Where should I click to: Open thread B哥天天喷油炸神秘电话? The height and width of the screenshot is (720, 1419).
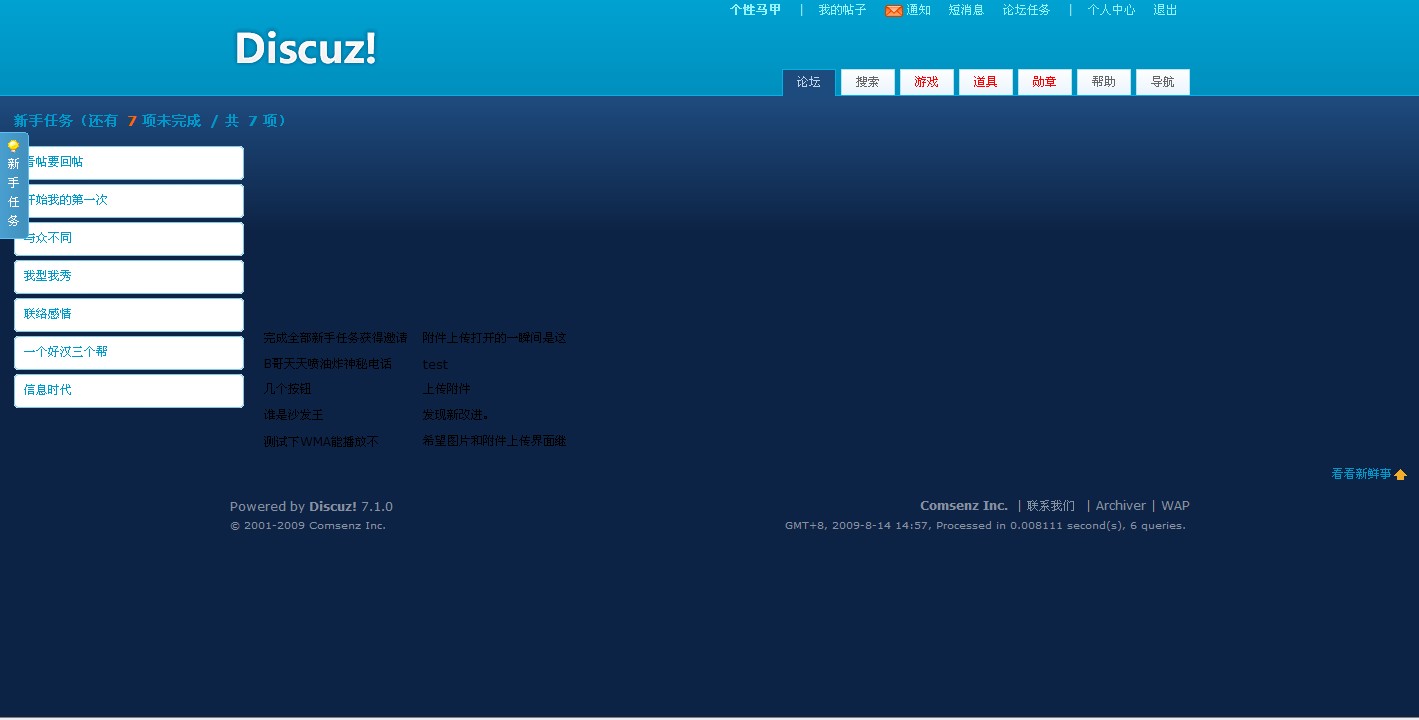coord(328,364)
